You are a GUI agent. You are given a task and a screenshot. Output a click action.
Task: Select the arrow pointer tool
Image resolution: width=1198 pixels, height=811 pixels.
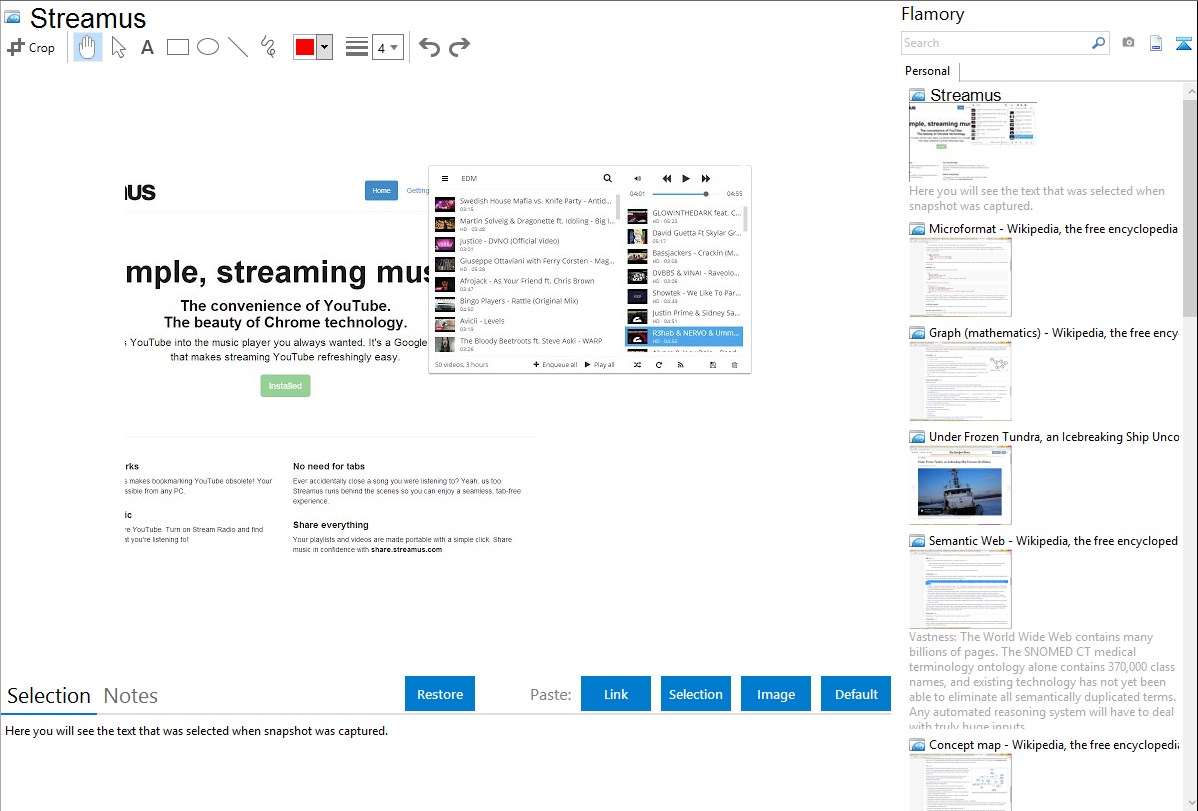118,47
